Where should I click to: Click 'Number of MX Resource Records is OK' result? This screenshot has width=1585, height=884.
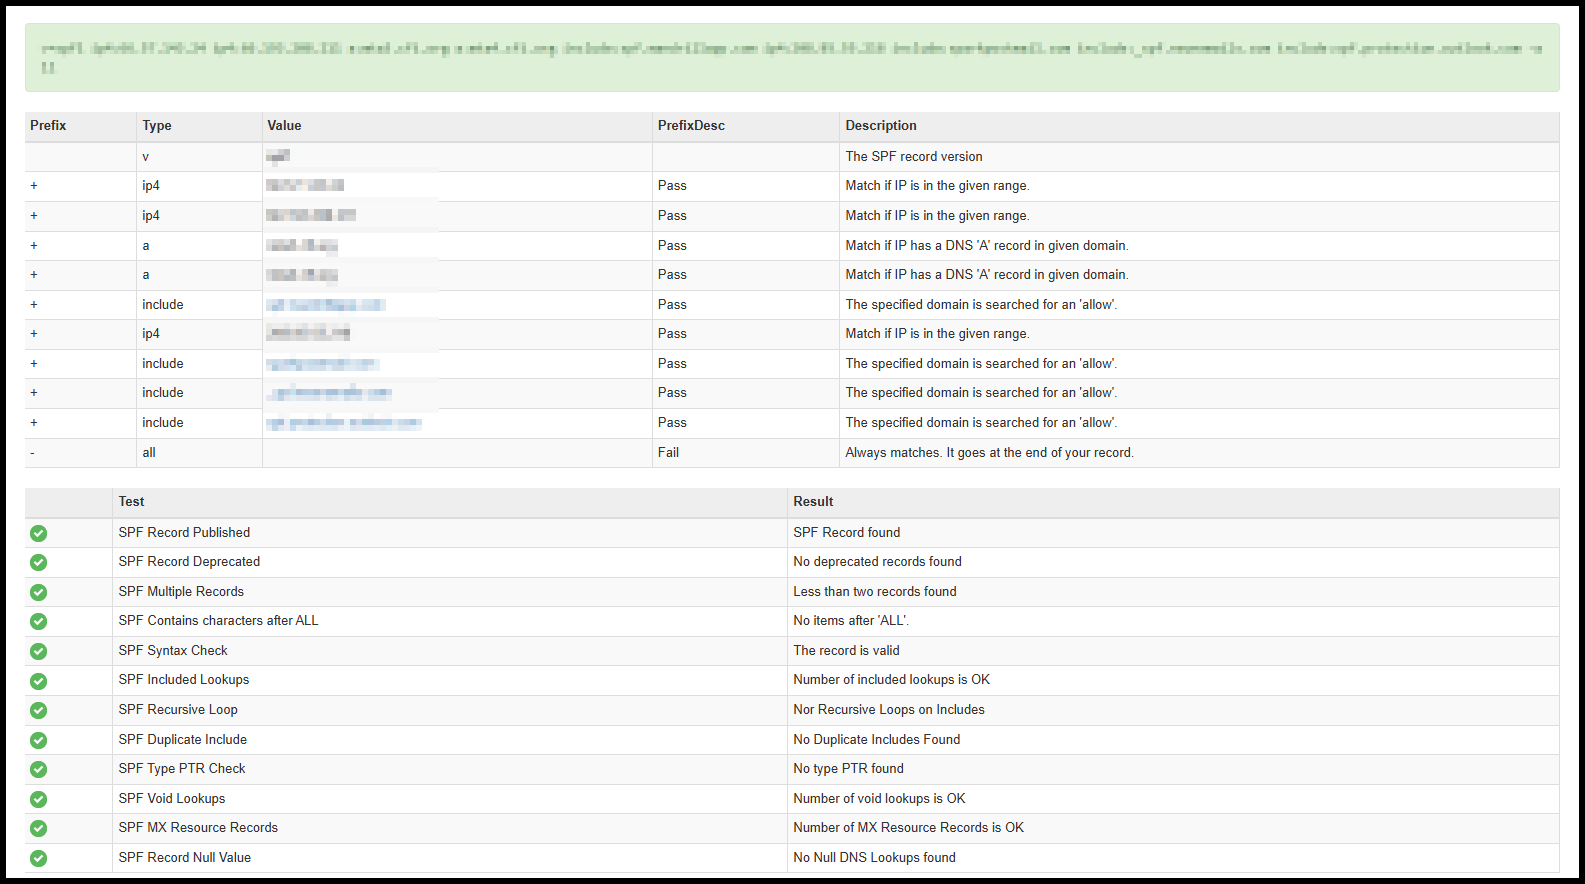[x=908, y=827]
